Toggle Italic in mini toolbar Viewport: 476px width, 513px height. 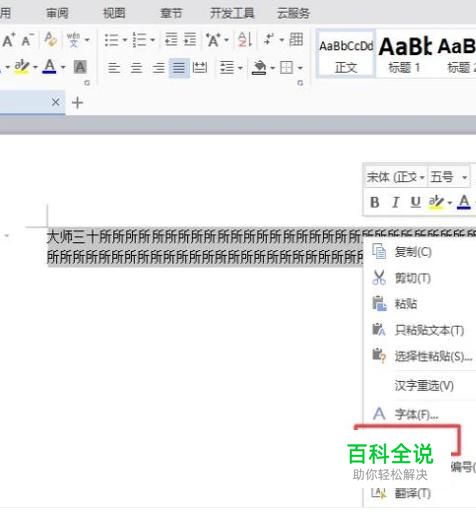396,202
